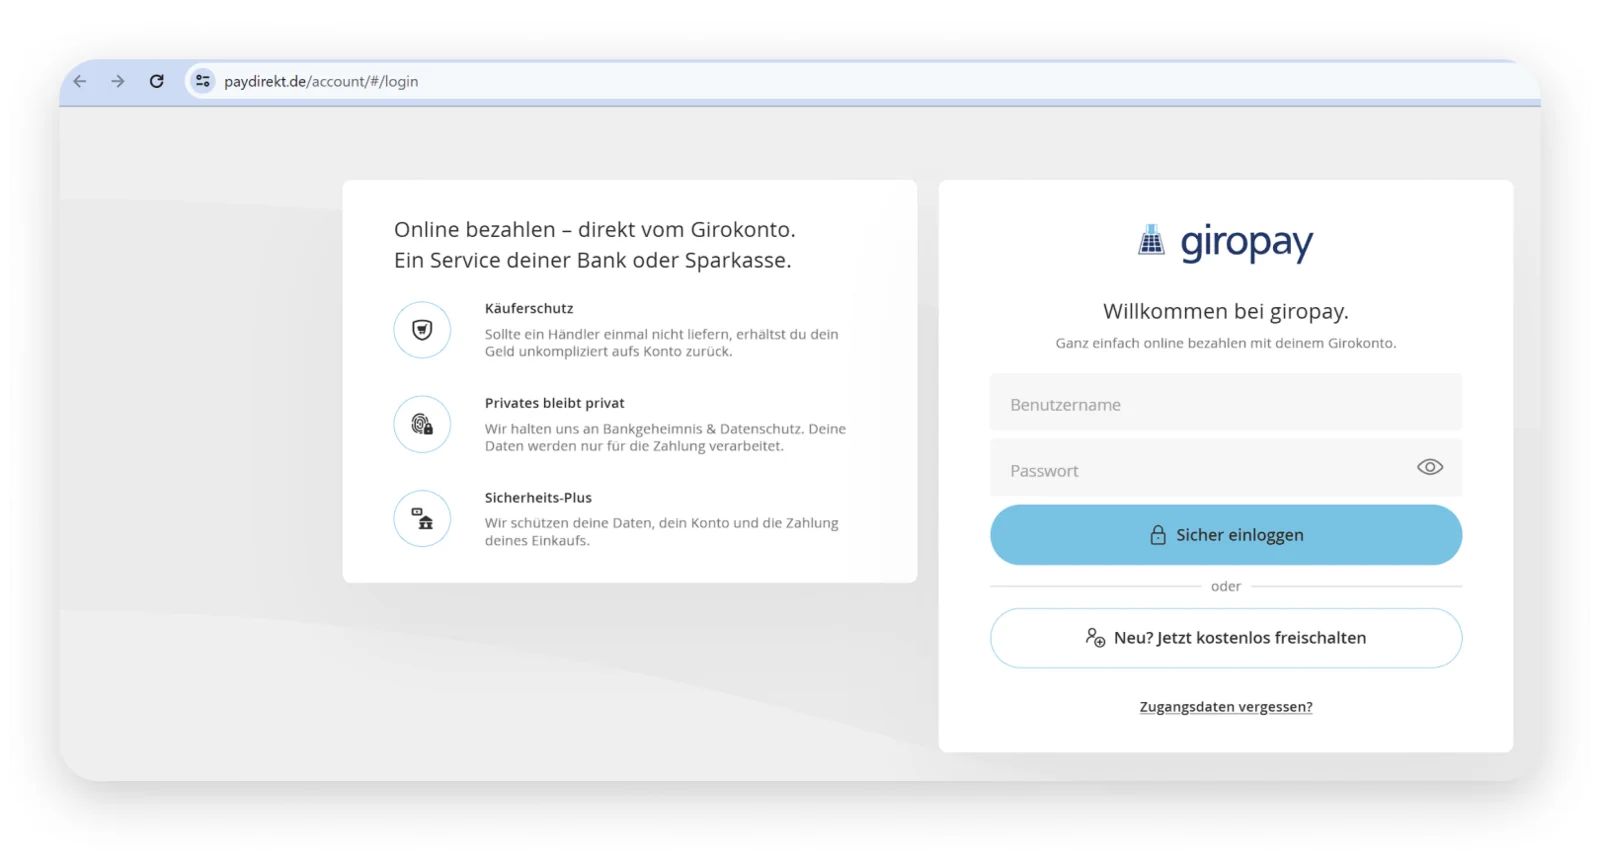Click the Sicherheits-Plus heading
The width and height of the screenshot is (1600, 861).
pos(538,497)
